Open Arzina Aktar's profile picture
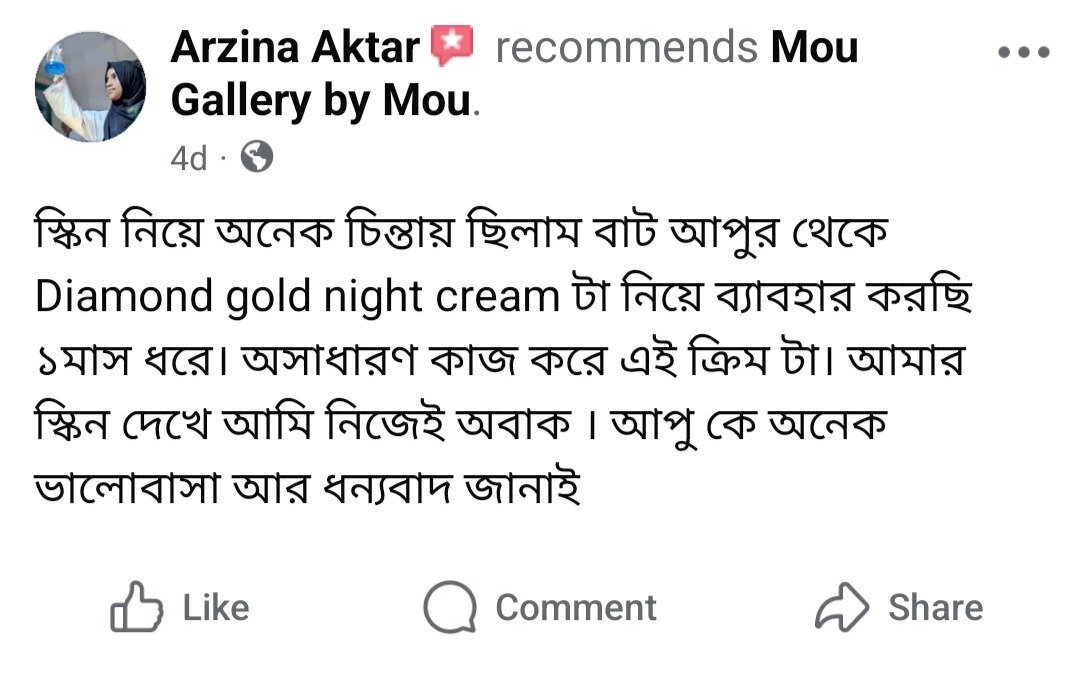Viewport: 1080px width, 674px height. (91, 87)
